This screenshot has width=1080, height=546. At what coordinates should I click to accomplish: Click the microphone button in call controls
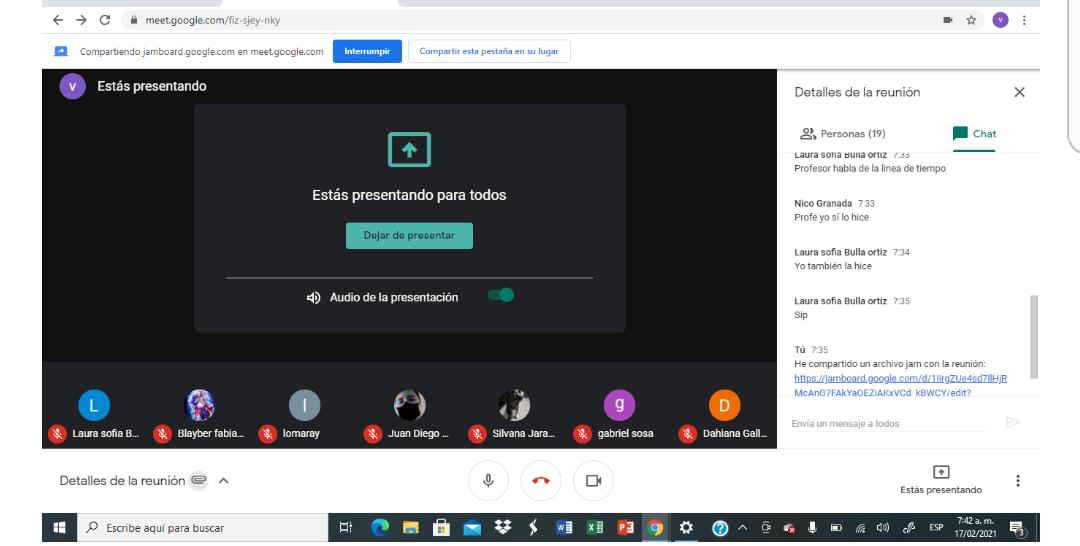click(489, 481)
